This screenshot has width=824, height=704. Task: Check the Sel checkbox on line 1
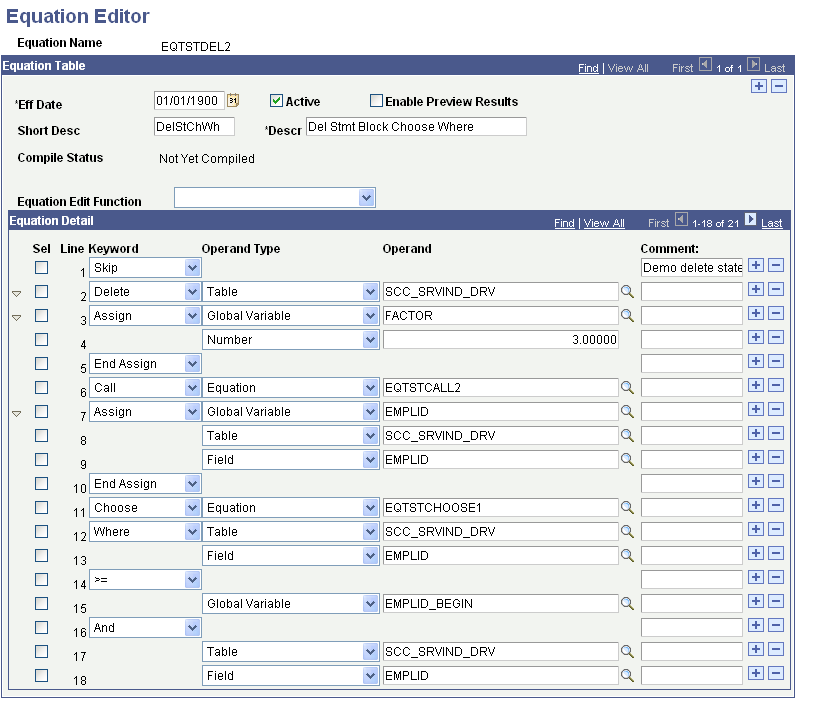[41, 267]
